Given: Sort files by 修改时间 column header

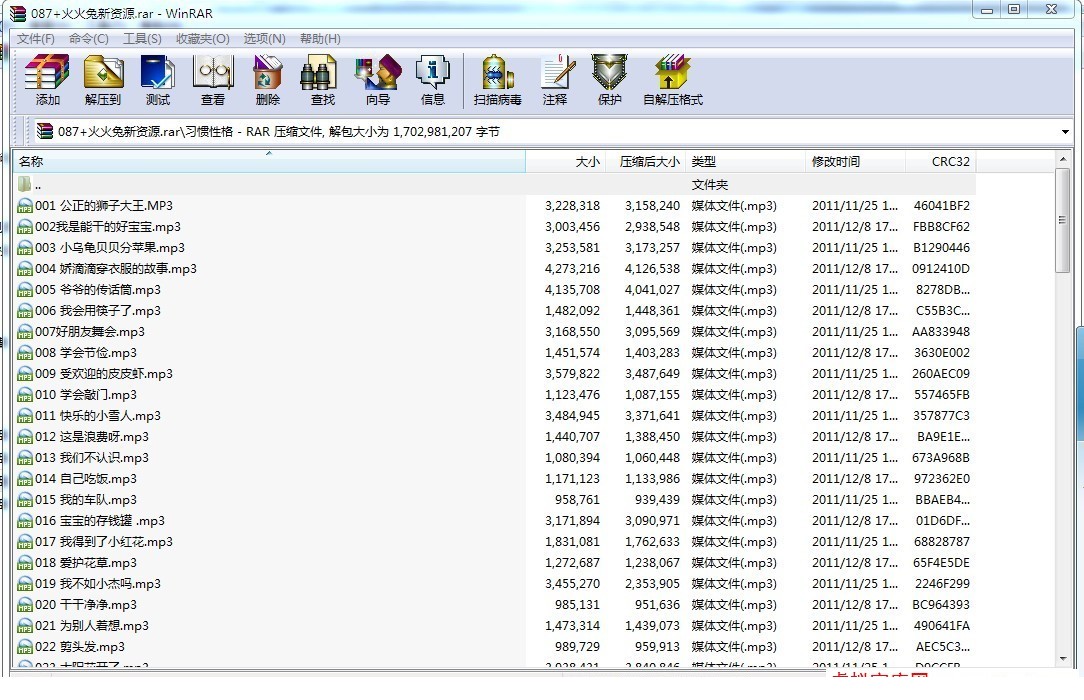Looking at the screenshot, I should pos(856,162).
